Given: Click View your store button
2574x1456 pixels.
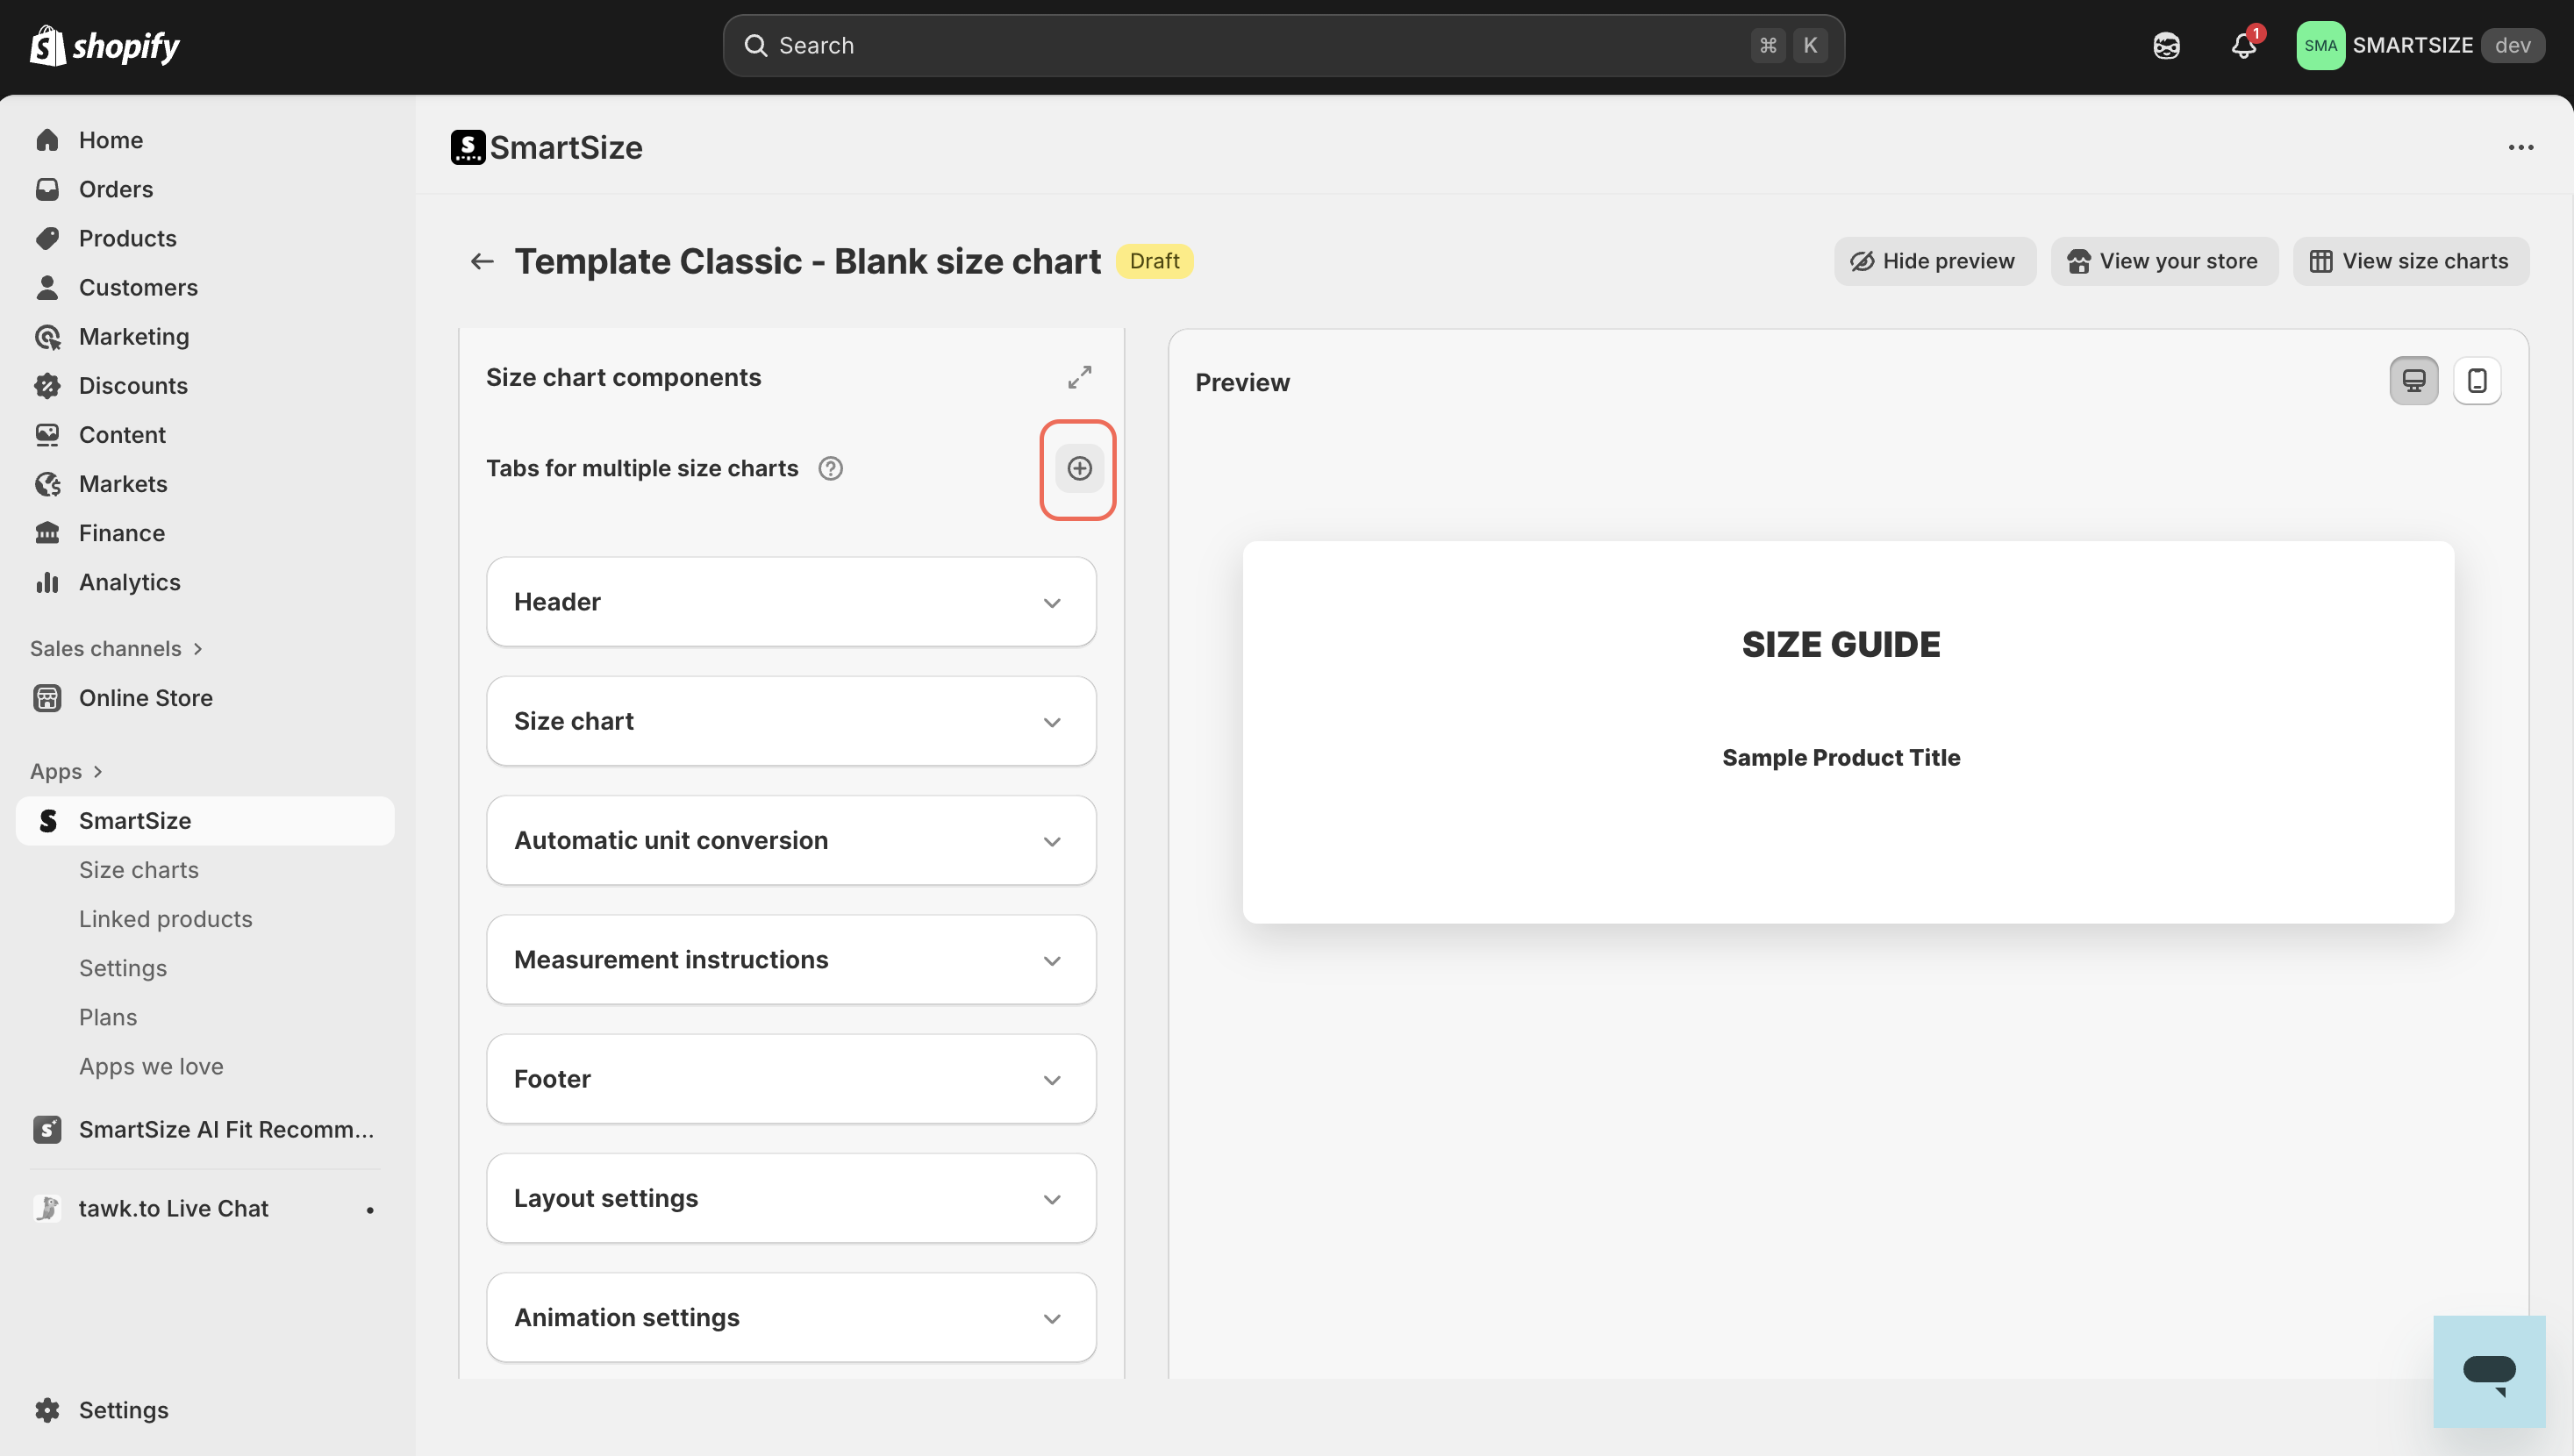Looking at the screenshot, I should coord(2164,261).
